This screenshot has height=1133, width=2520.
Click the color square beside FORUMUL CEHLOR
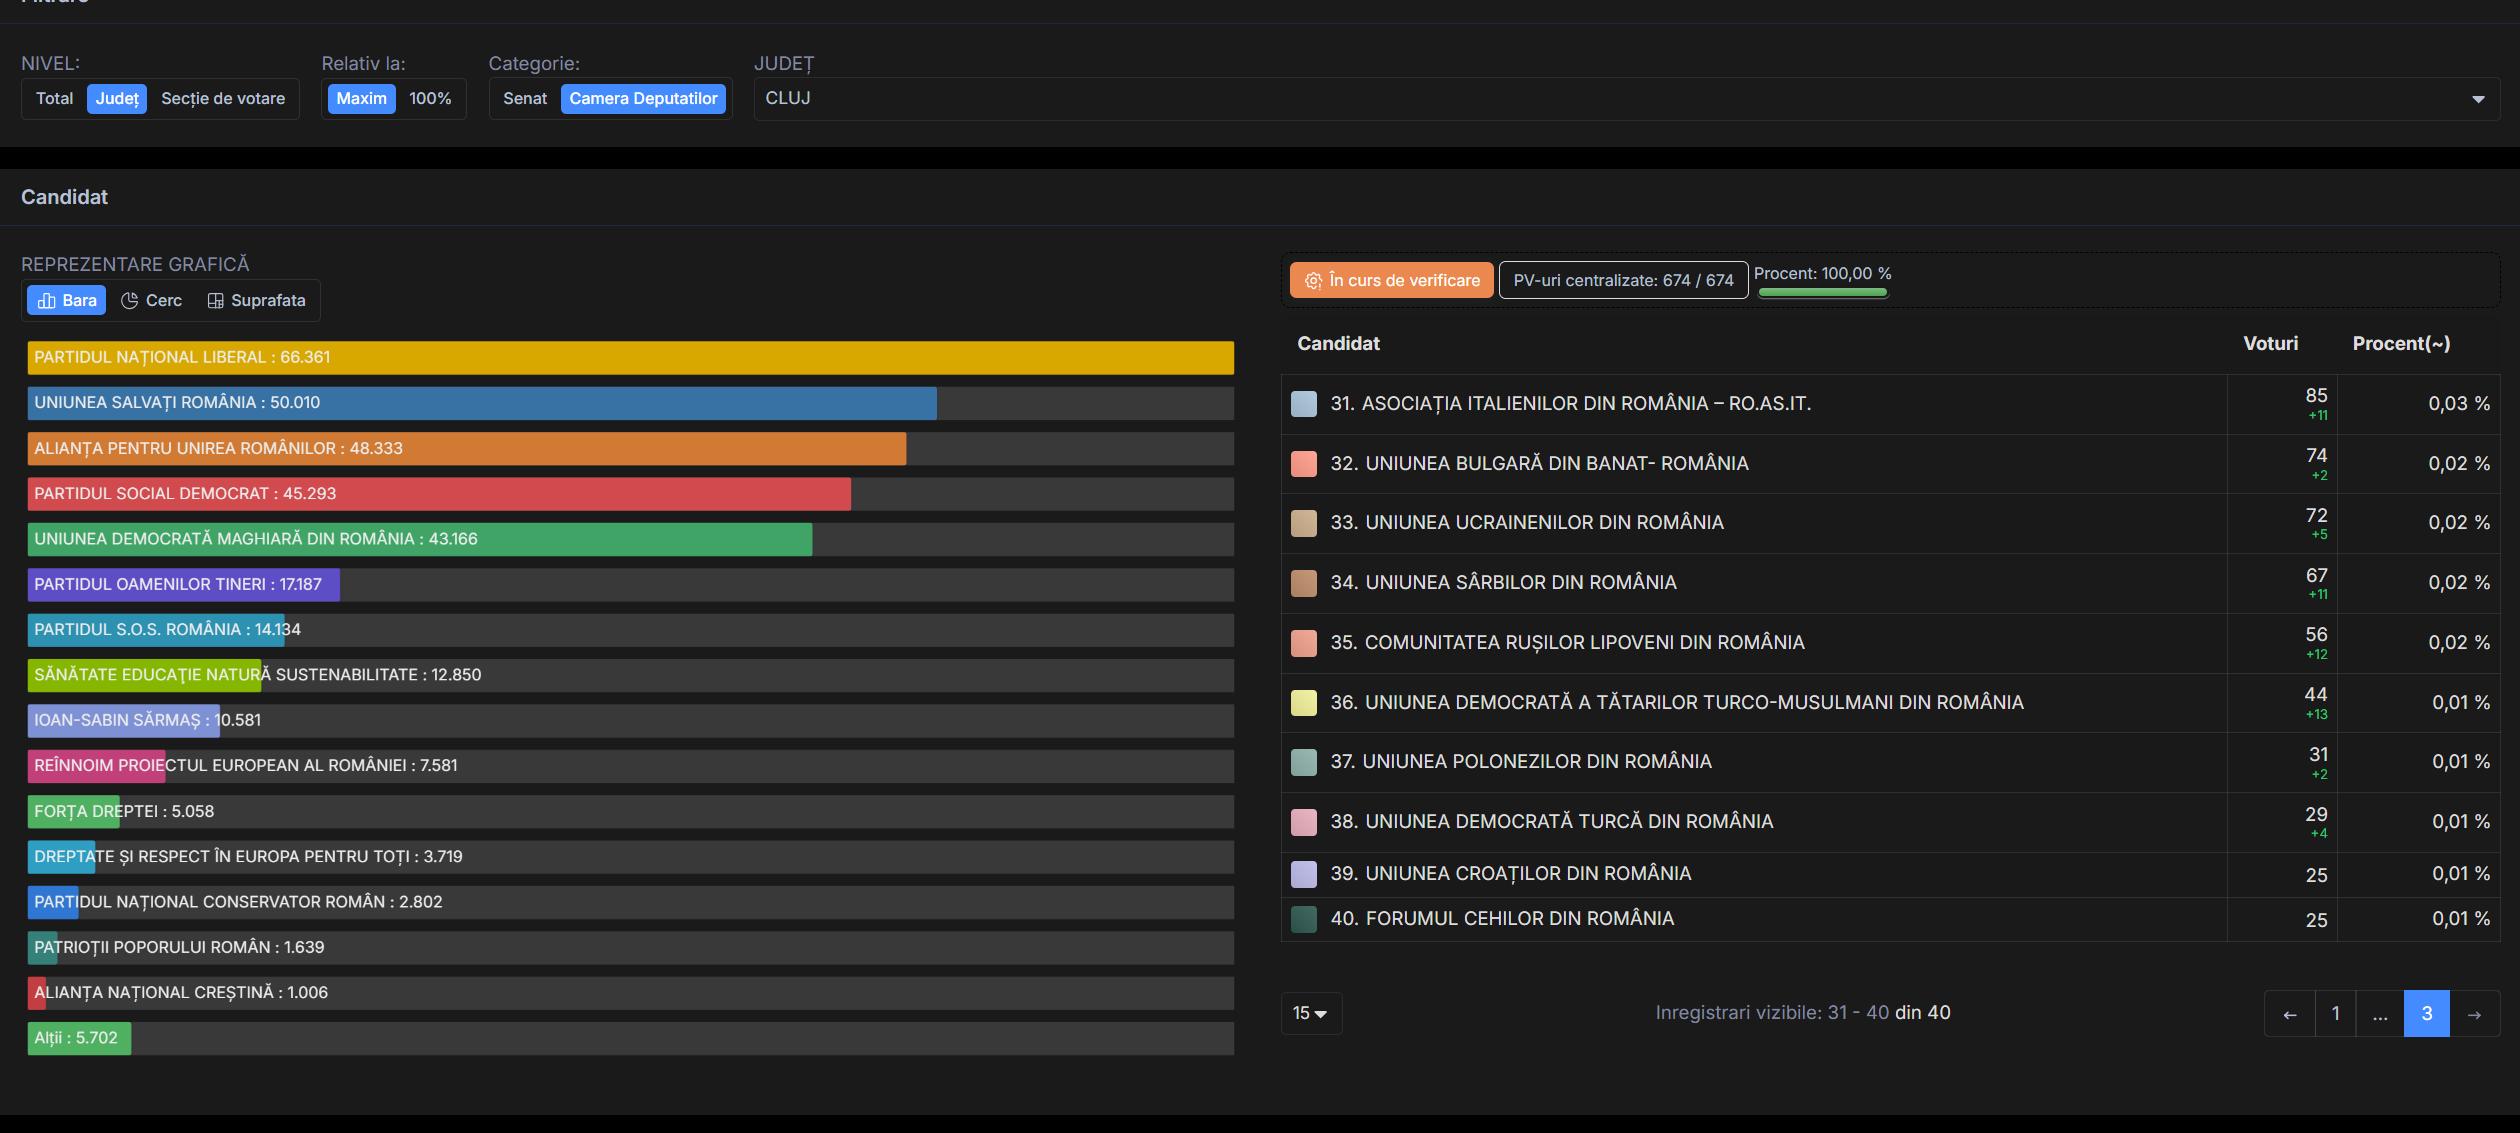[1303, 919]
